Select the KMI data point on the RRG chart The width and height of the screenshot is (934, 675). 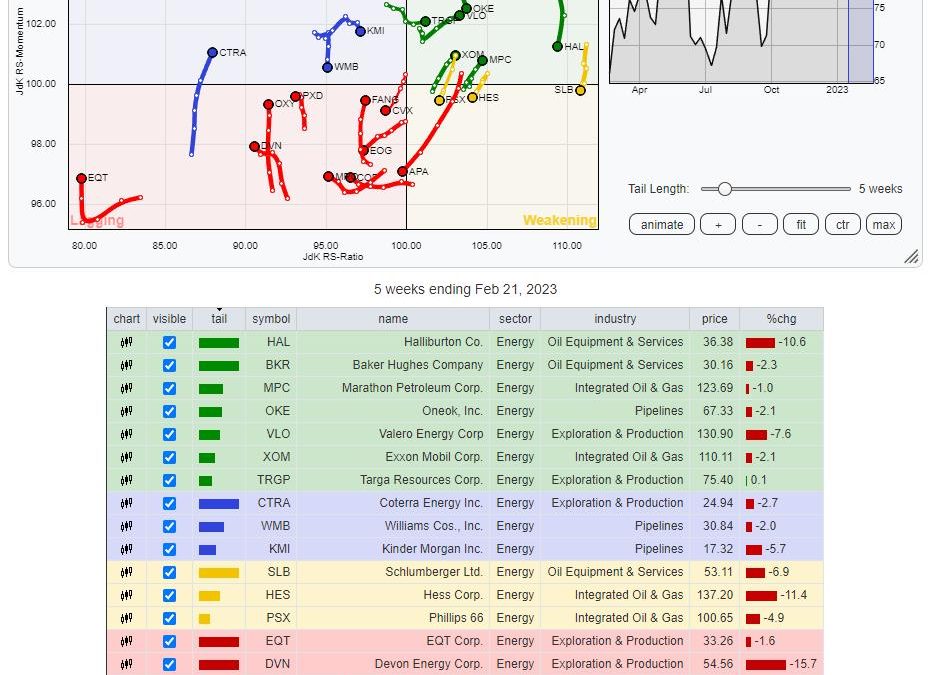(360, 31)
